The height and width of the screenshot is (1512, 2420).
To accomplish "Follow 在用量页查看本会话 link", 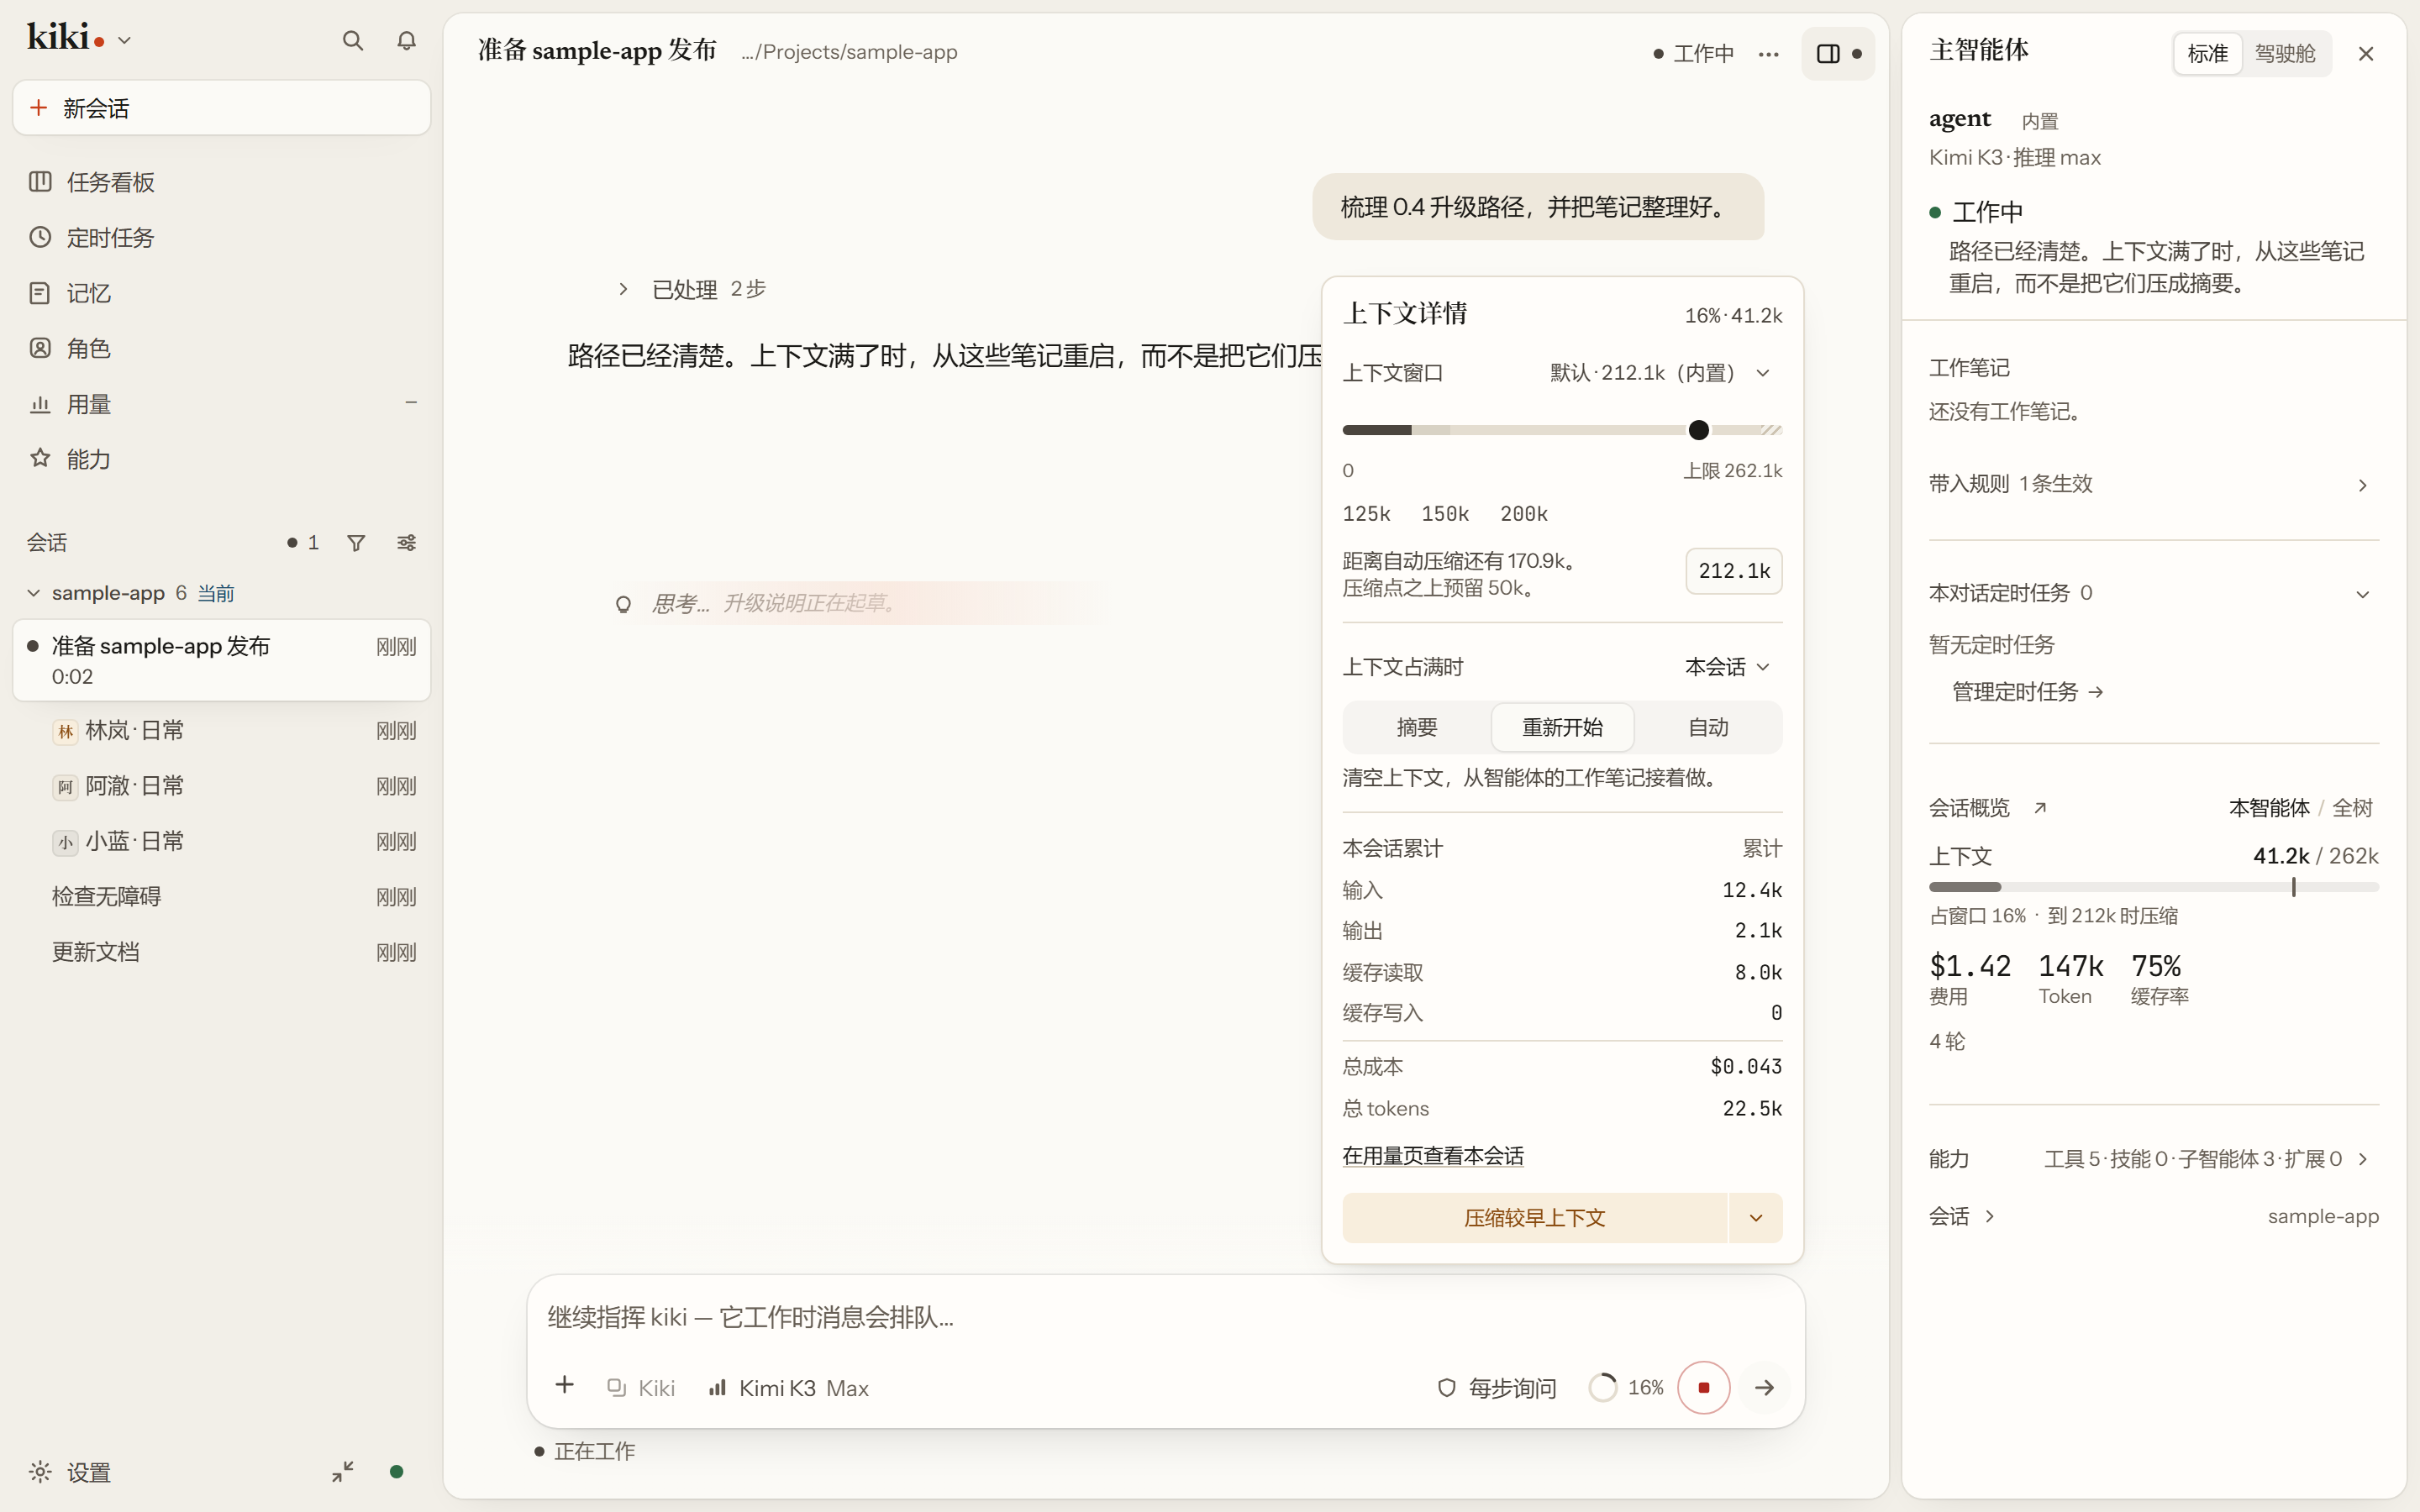I will pyautogui.click(x=1432, y=1156).
